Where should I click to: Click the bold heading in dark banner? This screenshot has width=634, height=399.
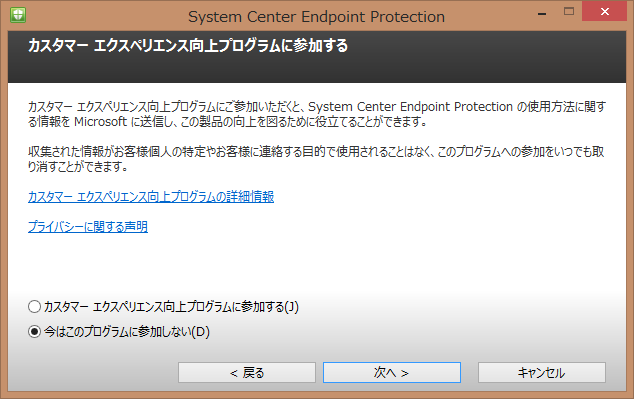point(188,45)
